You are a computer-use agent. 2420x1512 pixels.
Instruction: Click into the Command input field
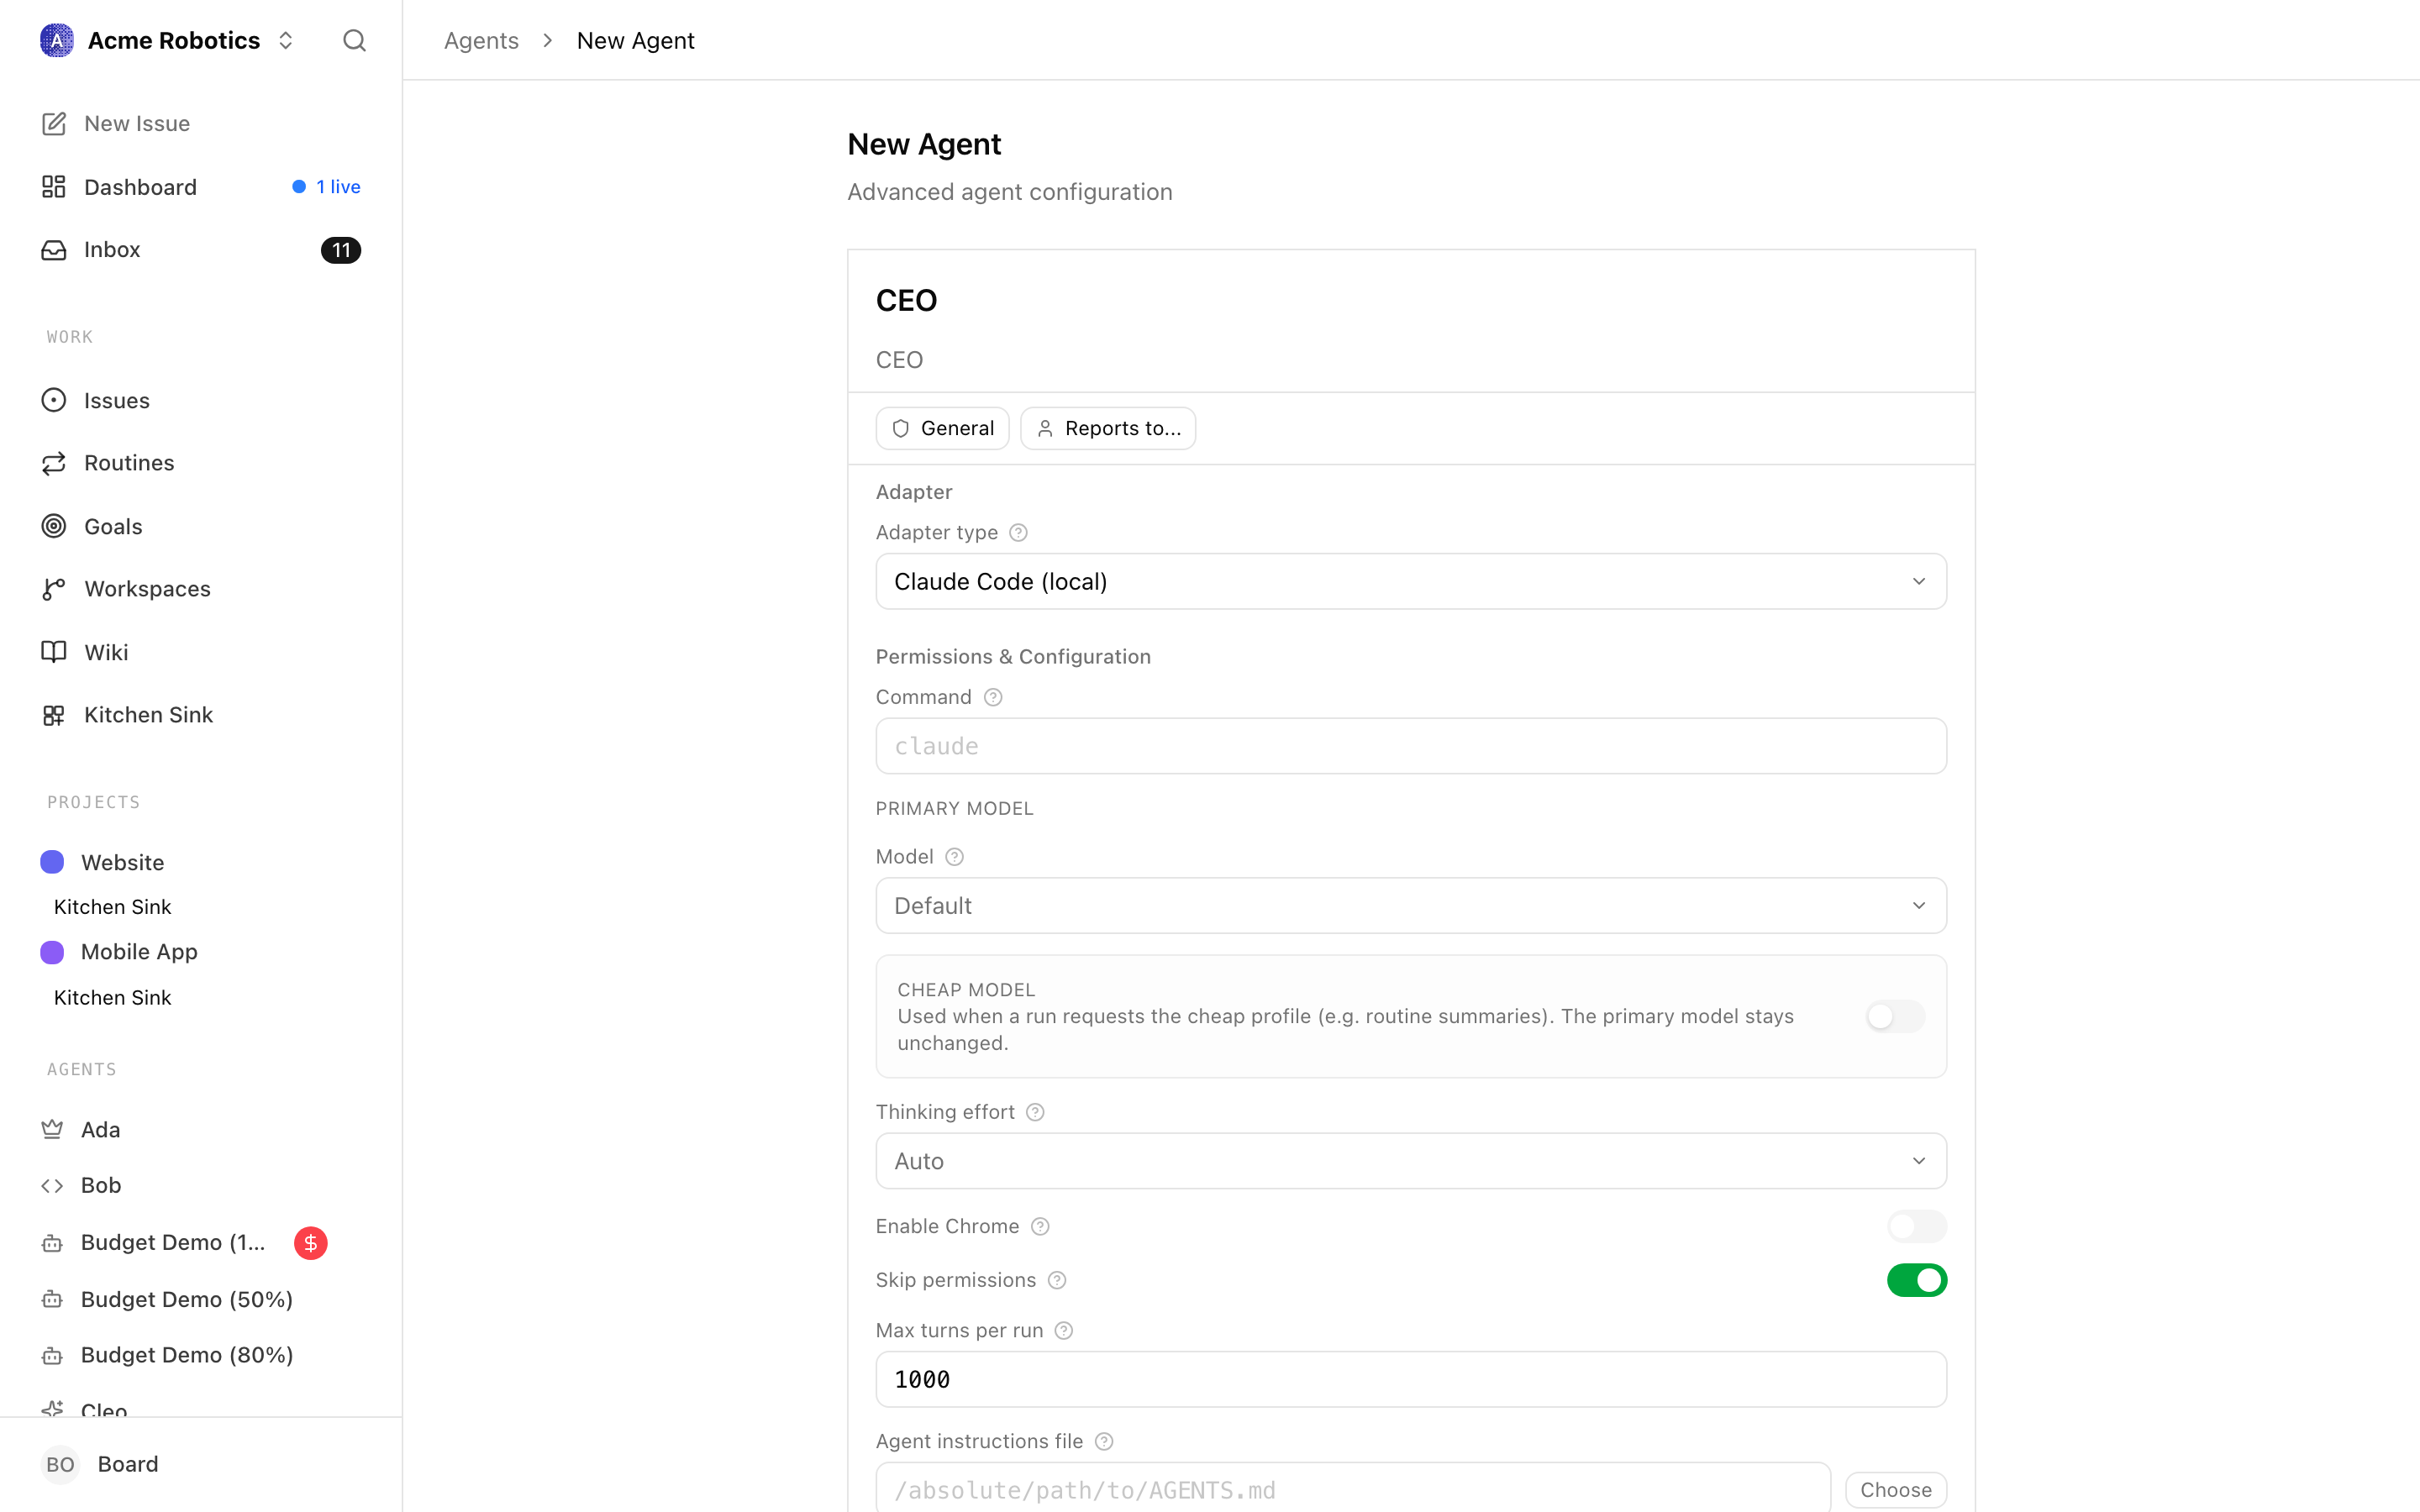click(1411, 746)
